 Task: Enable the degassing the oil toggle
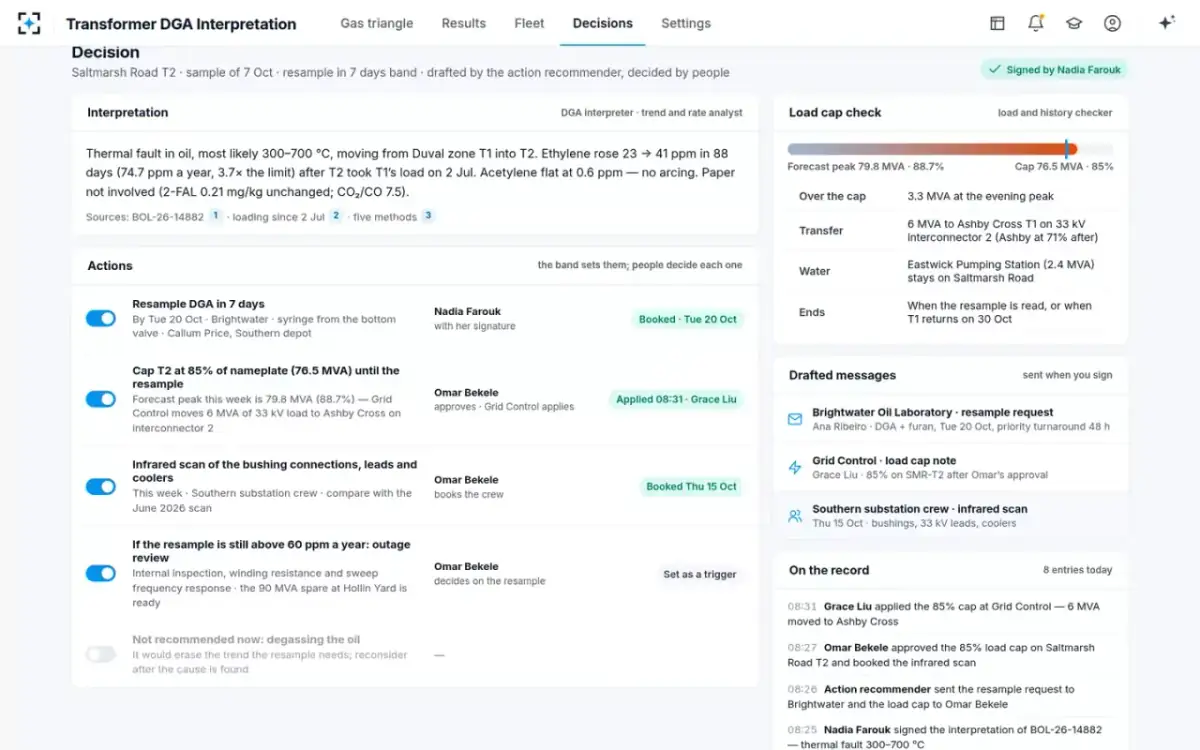pos(101,654)
